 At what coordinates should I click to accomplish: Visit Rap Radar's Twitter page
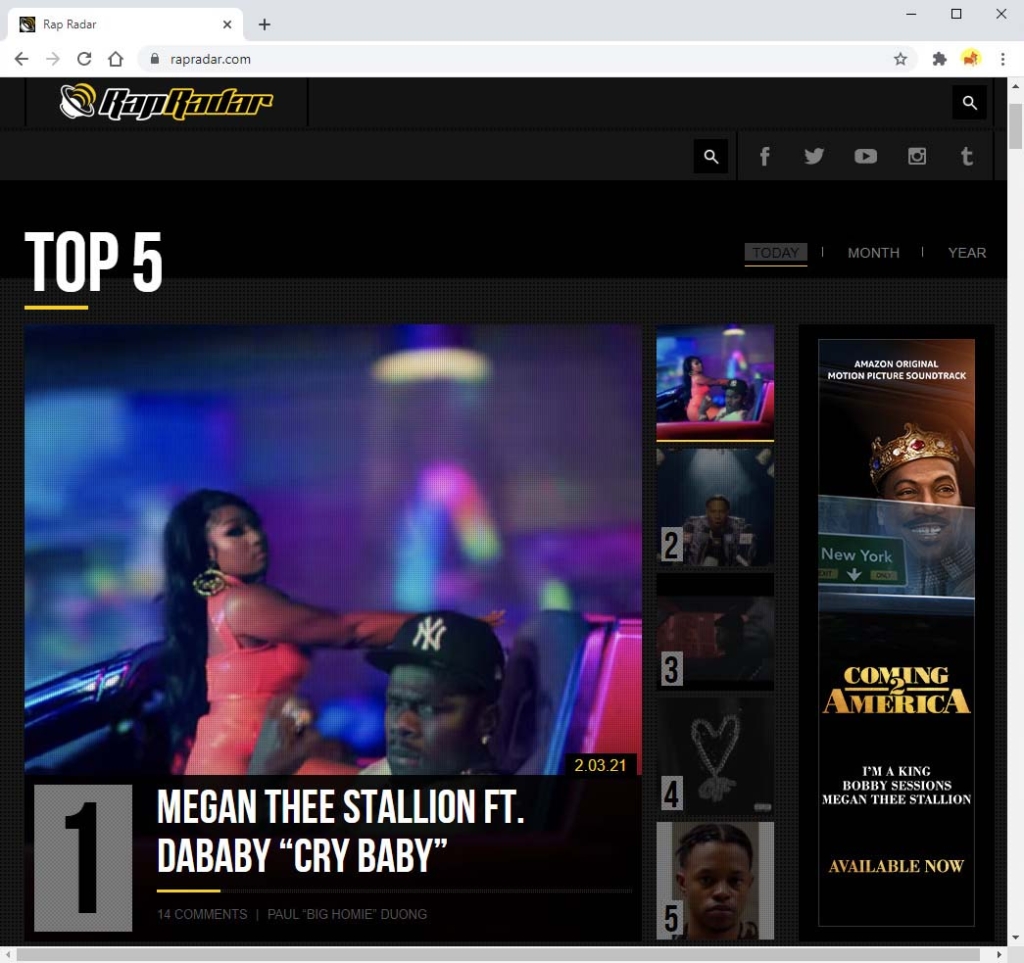[814, 156]
